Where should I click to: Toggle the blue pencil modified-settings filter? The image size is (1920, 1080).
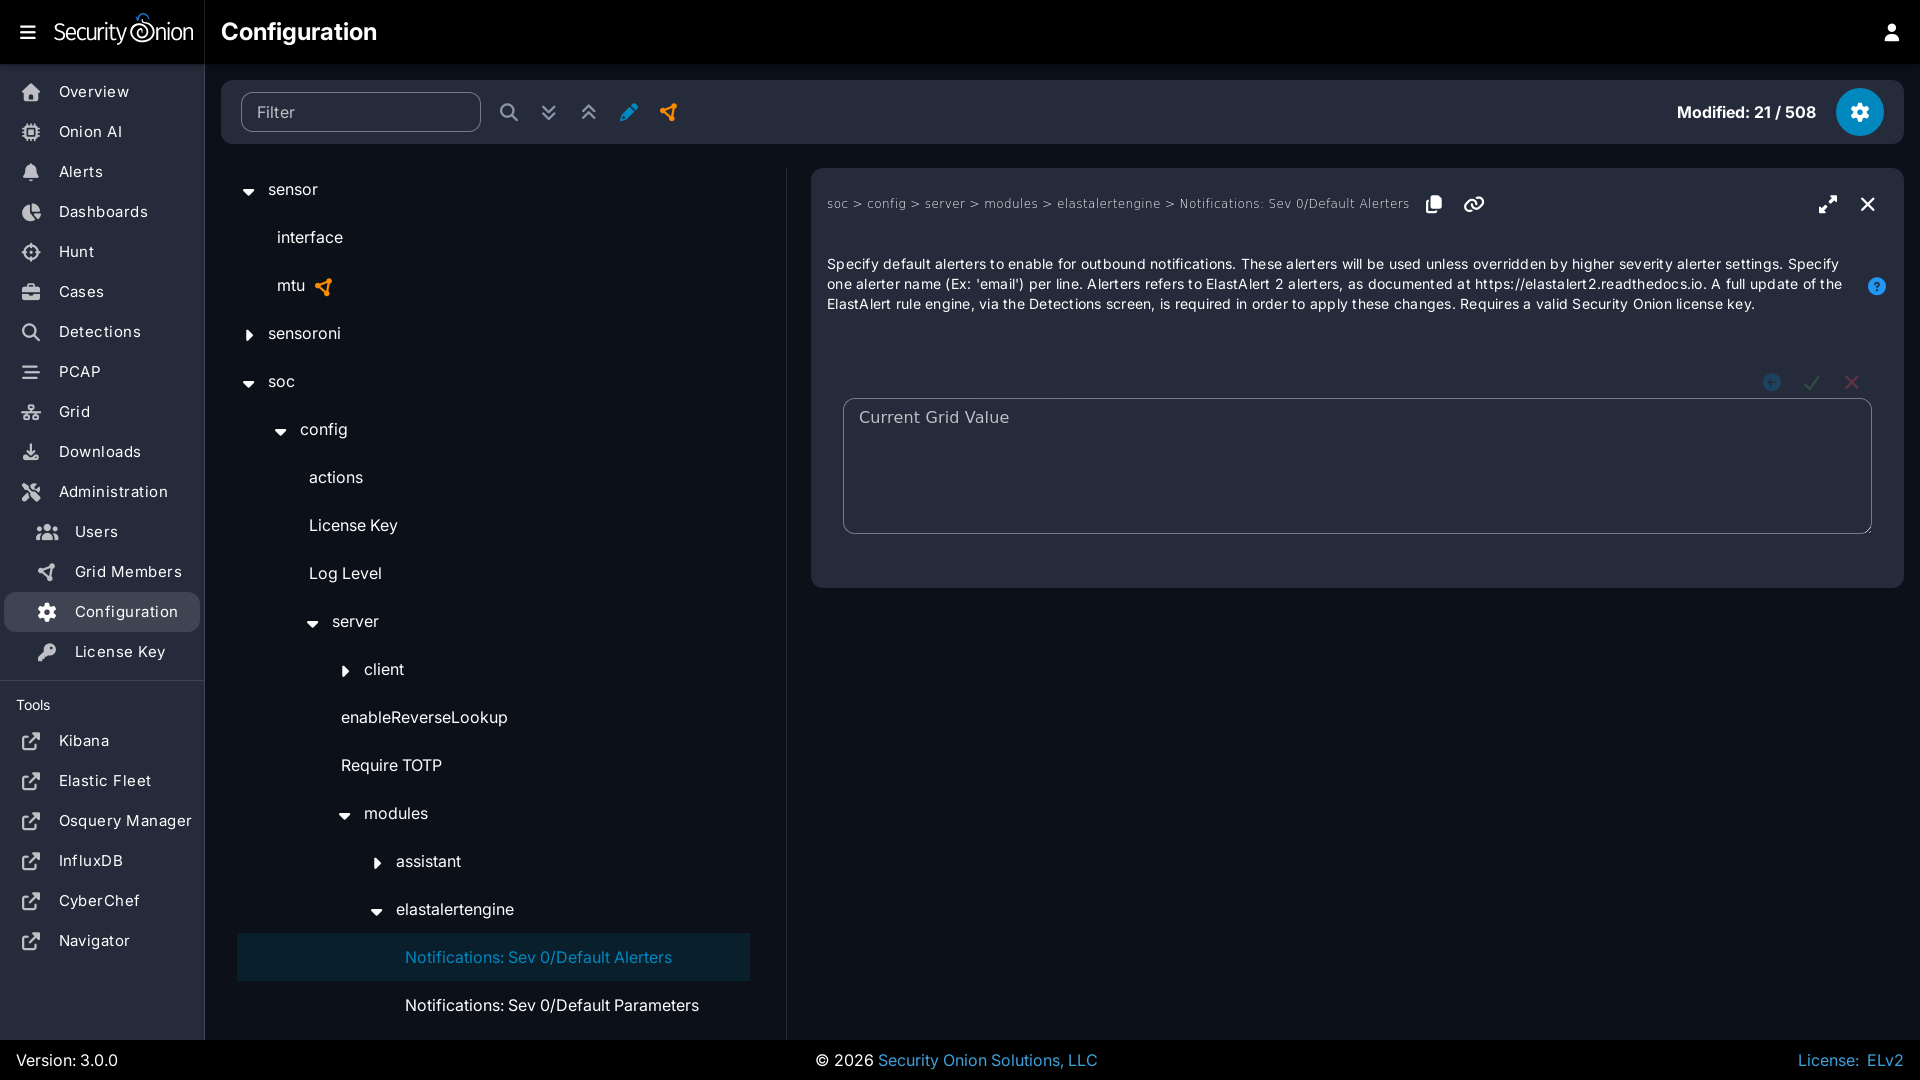(x=628, y=112)
